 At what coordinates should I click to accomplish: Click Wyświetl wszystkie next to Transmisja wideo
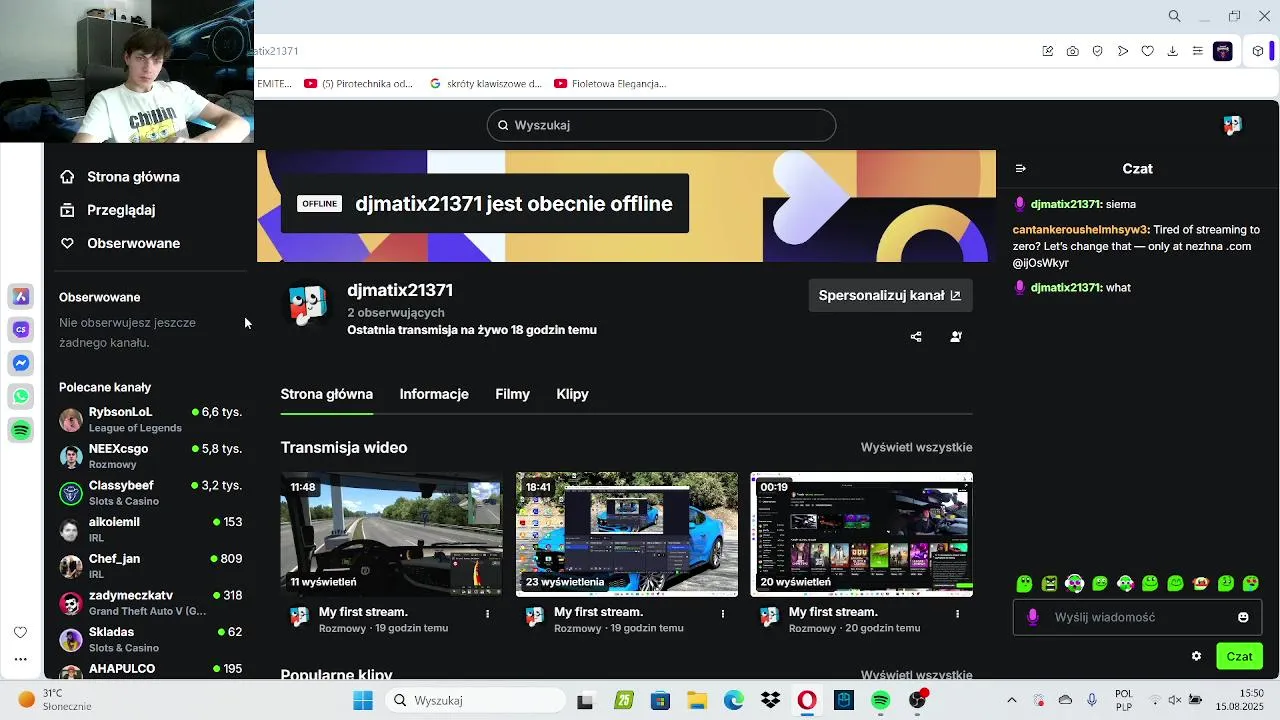[916, 447]
